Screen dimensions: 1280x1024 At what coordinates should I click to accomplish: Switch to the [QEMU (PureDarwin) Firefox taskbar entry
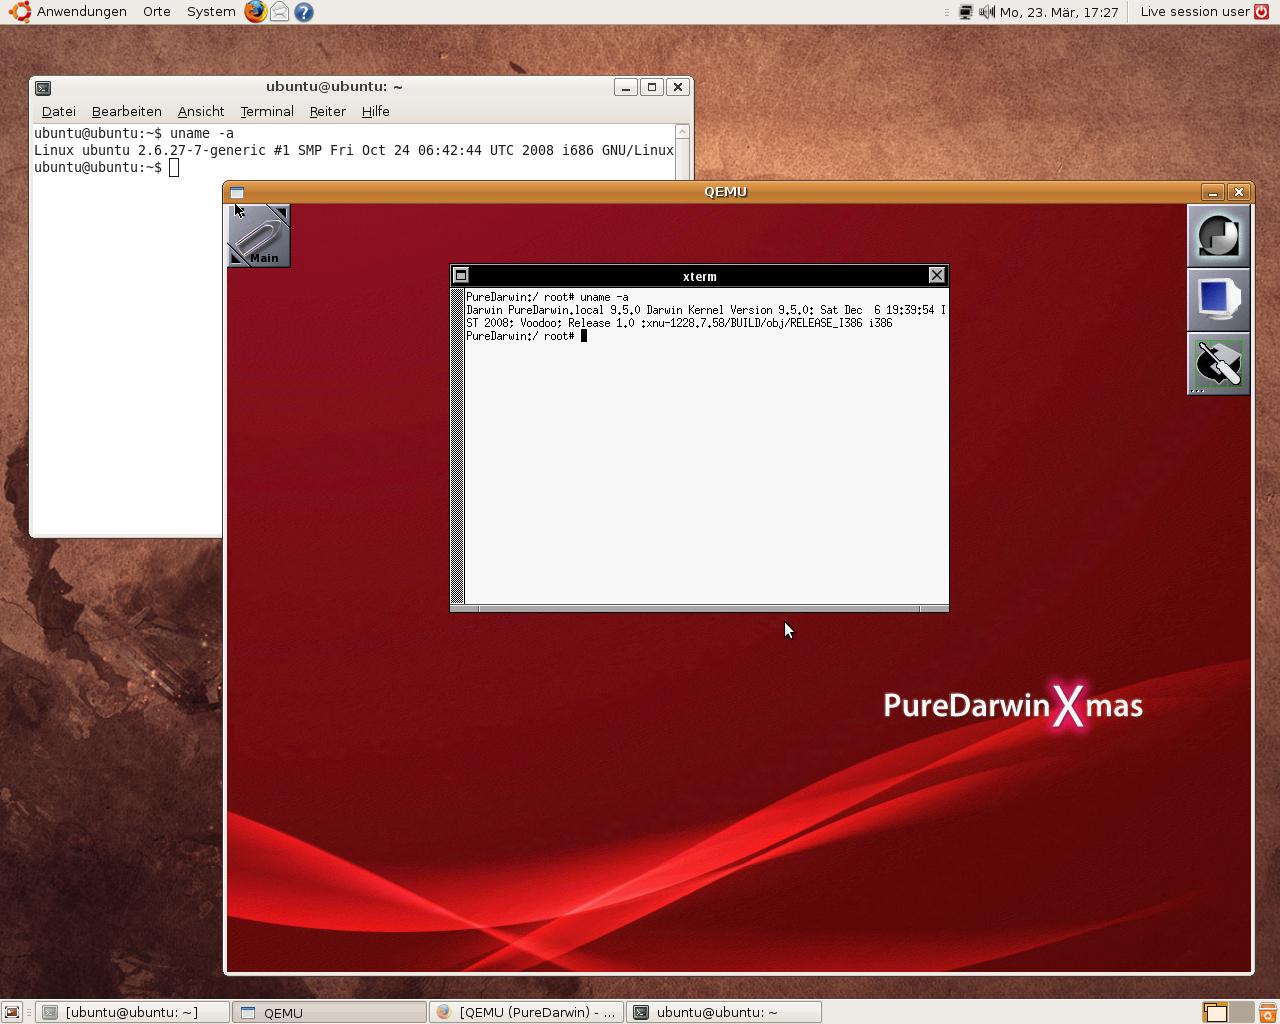[527, 1012]
